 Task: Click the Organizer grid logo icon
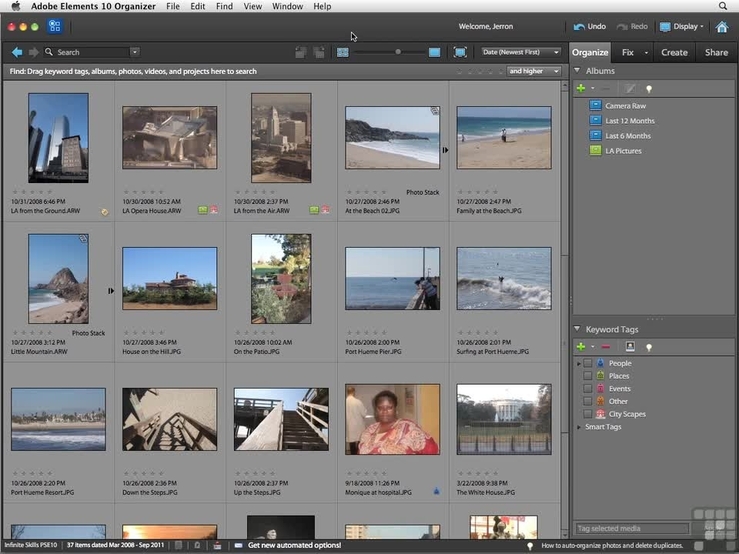55,26
